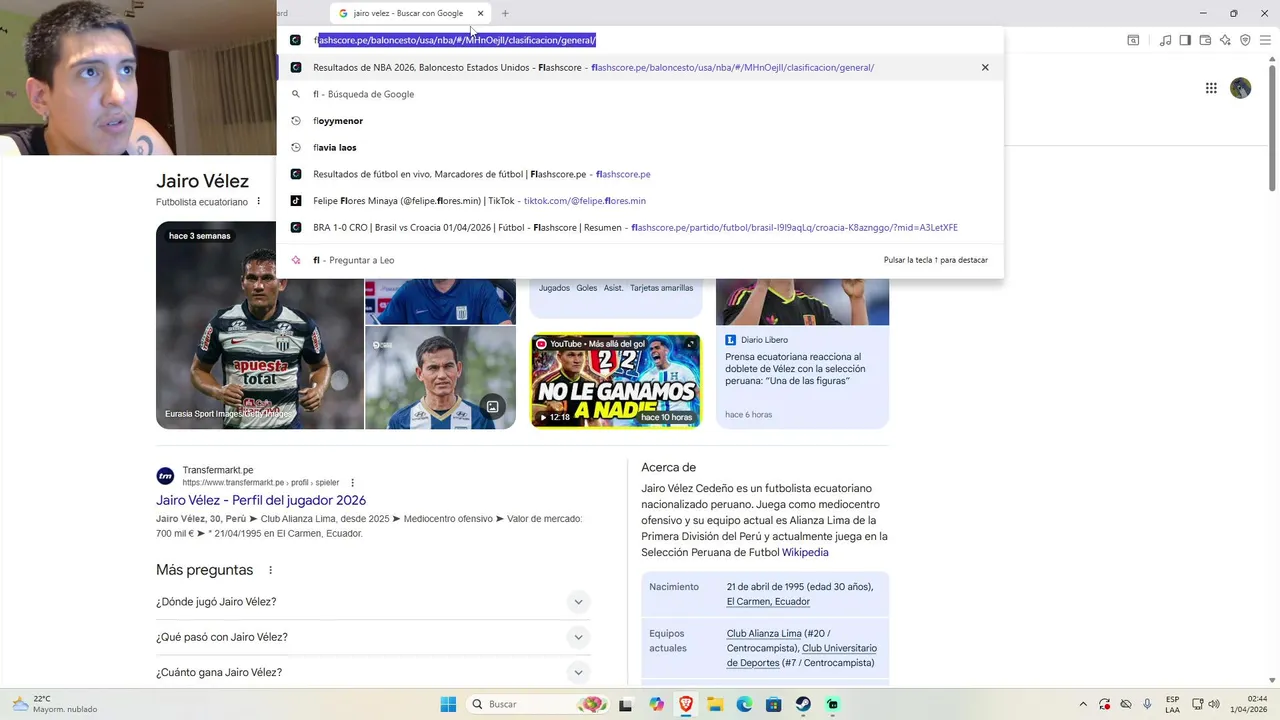Open Microsoft Store from taskbar
Screen dimensions: 1280x720
(773, 704)
